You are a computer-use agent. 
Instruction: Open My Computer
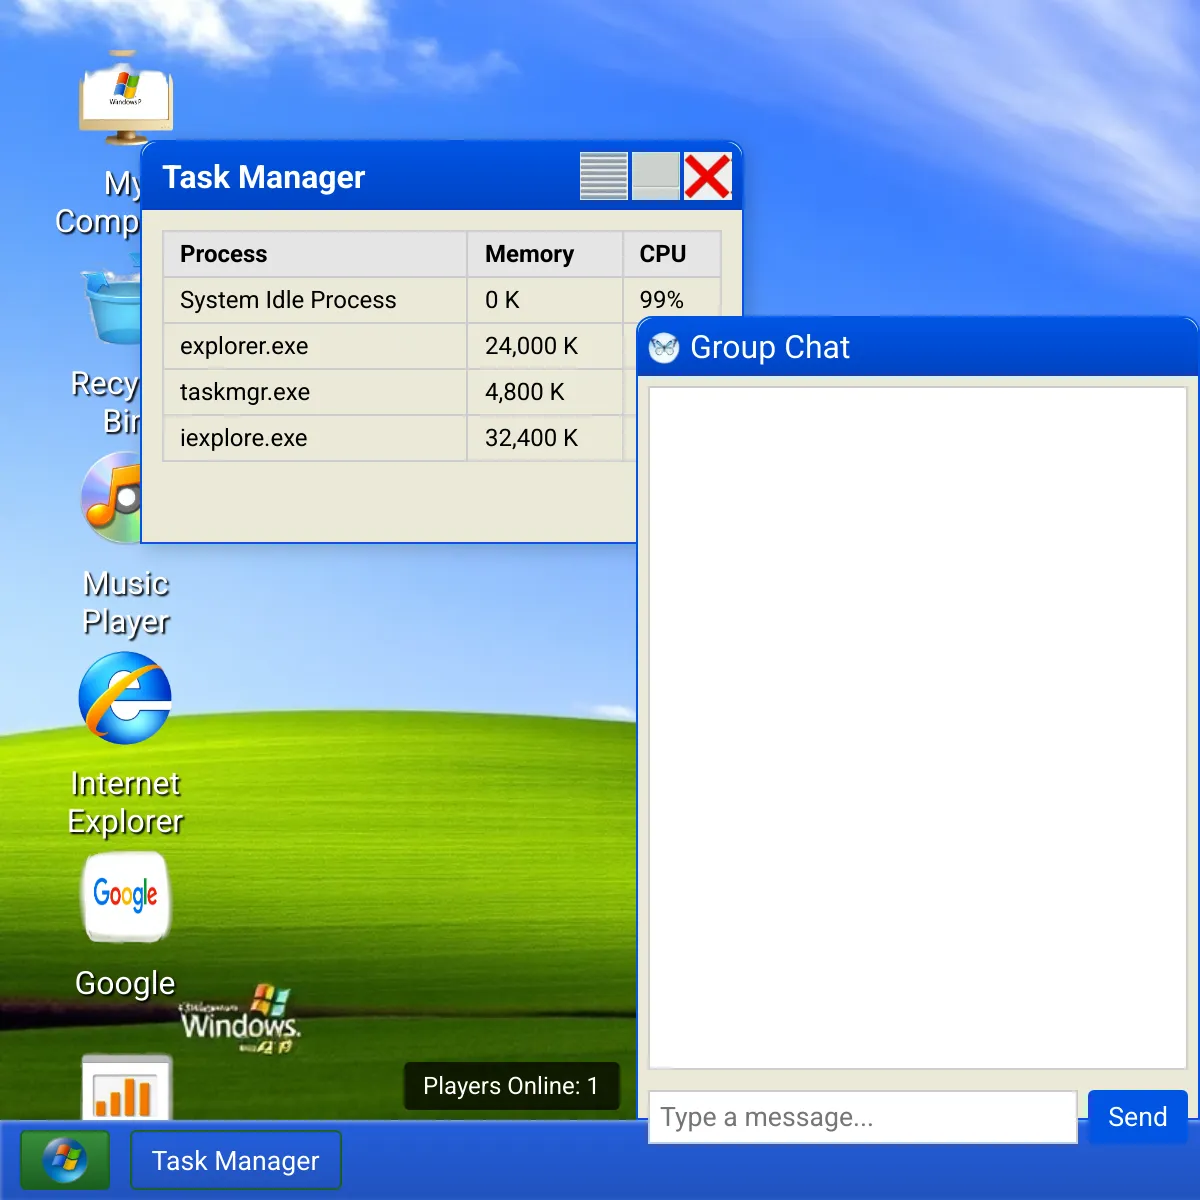tap(125, 95)
